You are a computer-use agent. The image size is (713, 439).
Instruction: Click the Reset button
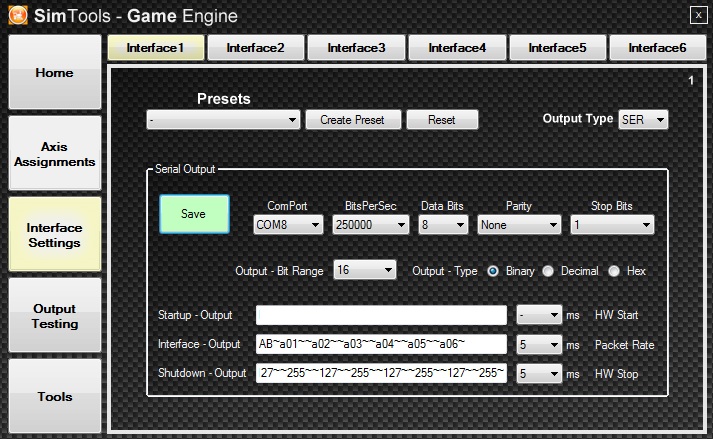[441, 120]
